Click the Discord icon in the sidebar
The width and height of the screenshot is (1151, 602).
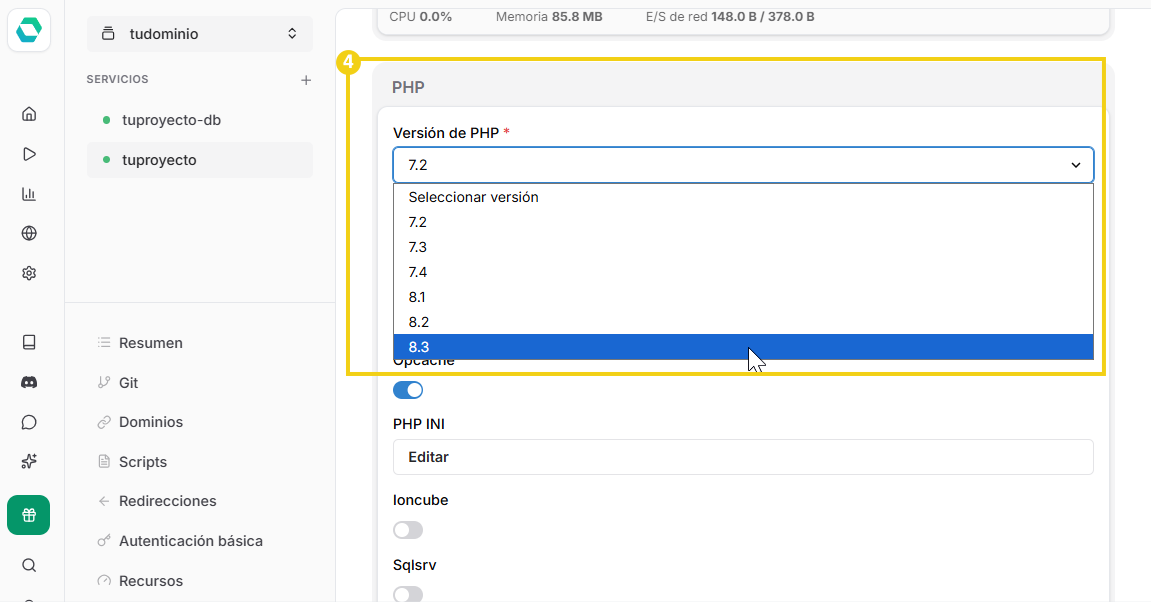pos(28,382)
